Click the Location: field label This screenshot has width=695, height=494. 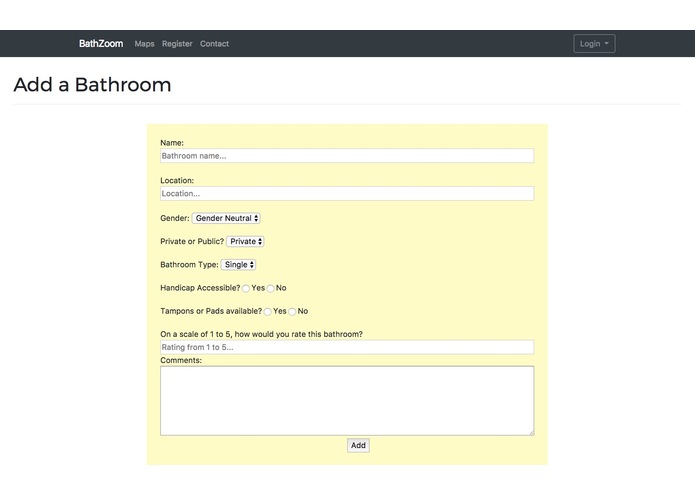click(177, 180)
